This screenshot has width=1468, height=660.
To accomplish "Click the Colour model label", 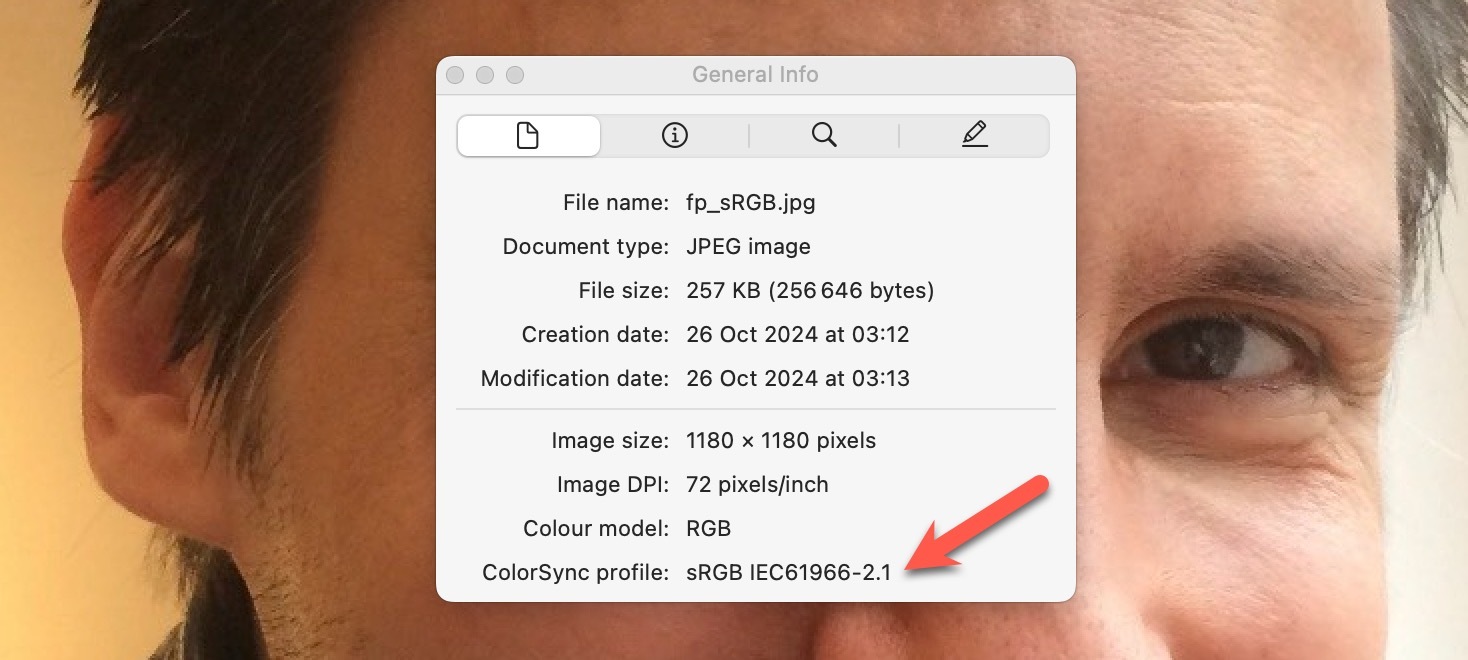I will [596, 528].
